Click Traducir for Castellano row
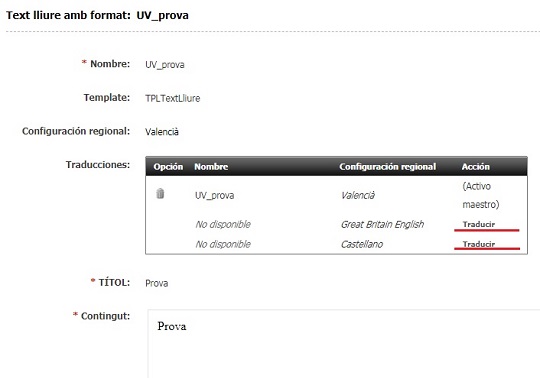Viewport: 540px width, 378px height. pos(479,244)
